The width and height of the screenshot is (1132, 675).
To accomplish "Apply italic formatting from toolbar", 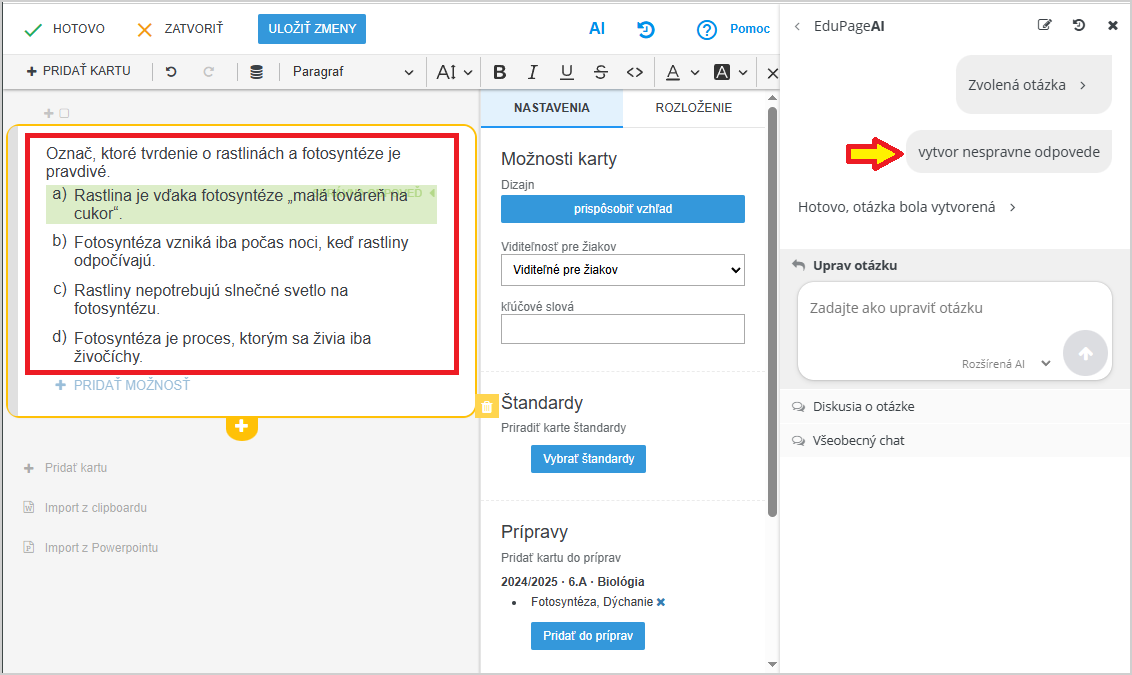I will pos(533,72).
